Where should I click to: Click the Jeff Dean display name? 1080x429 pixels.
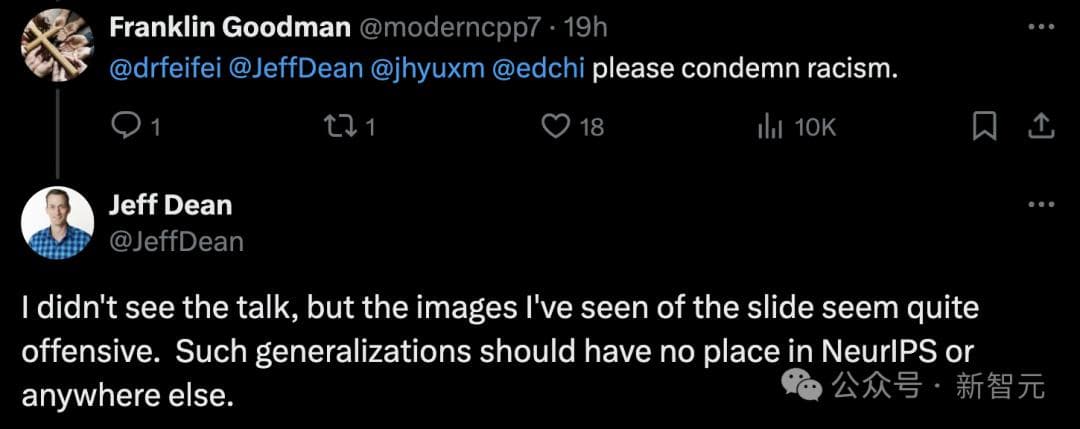169,206
